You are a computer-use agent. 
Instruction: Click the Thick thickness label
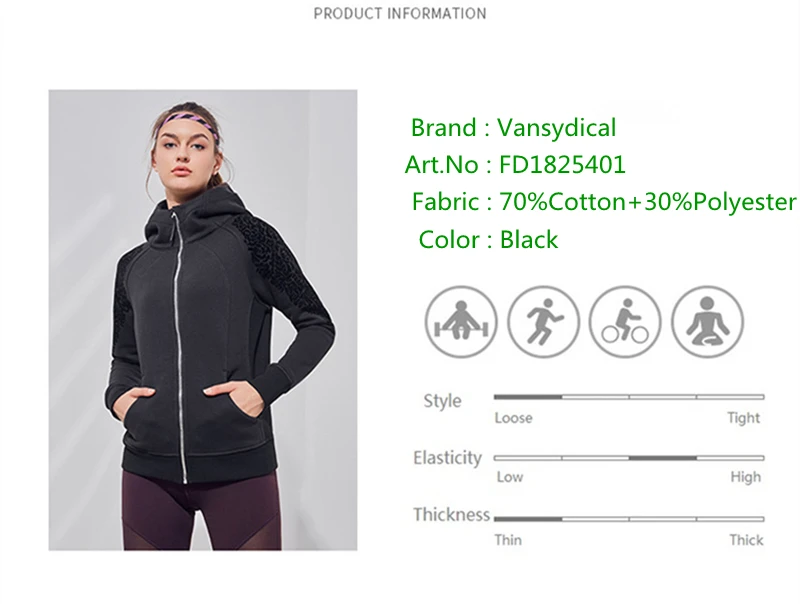click(746, 540)
